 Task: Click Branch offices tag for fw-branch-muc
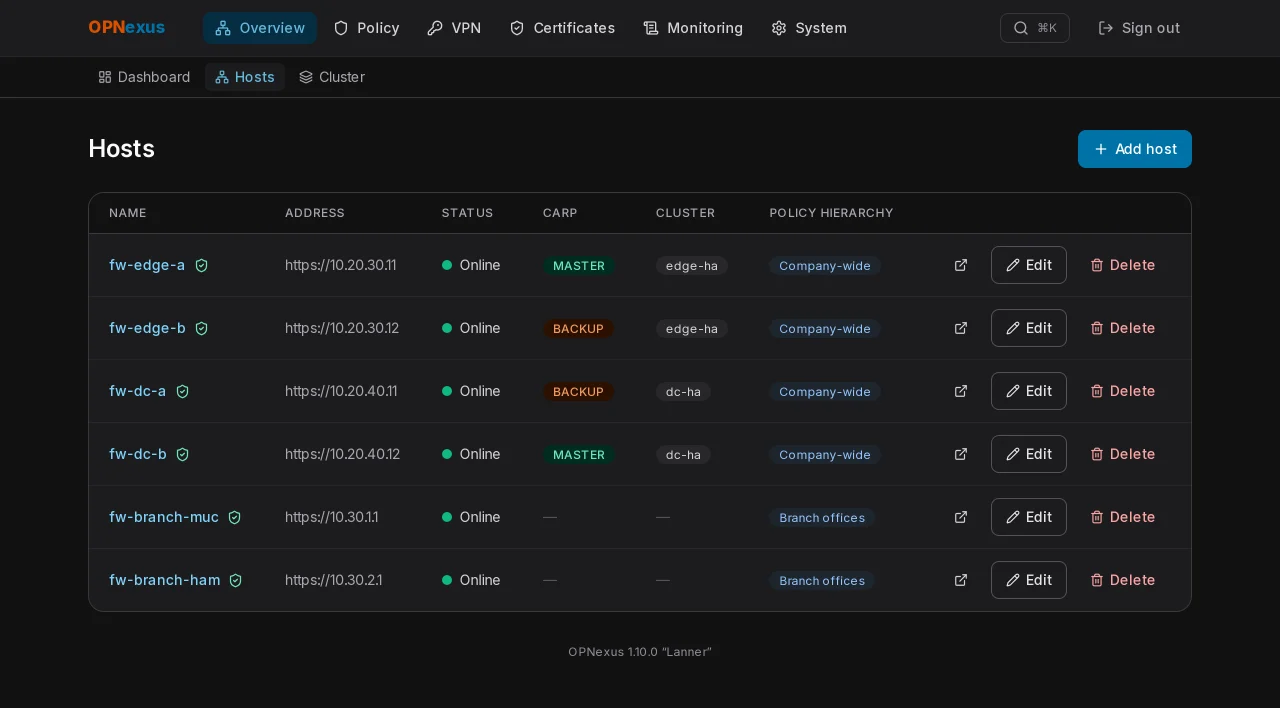pyautogui.click(x=822, y=518)
